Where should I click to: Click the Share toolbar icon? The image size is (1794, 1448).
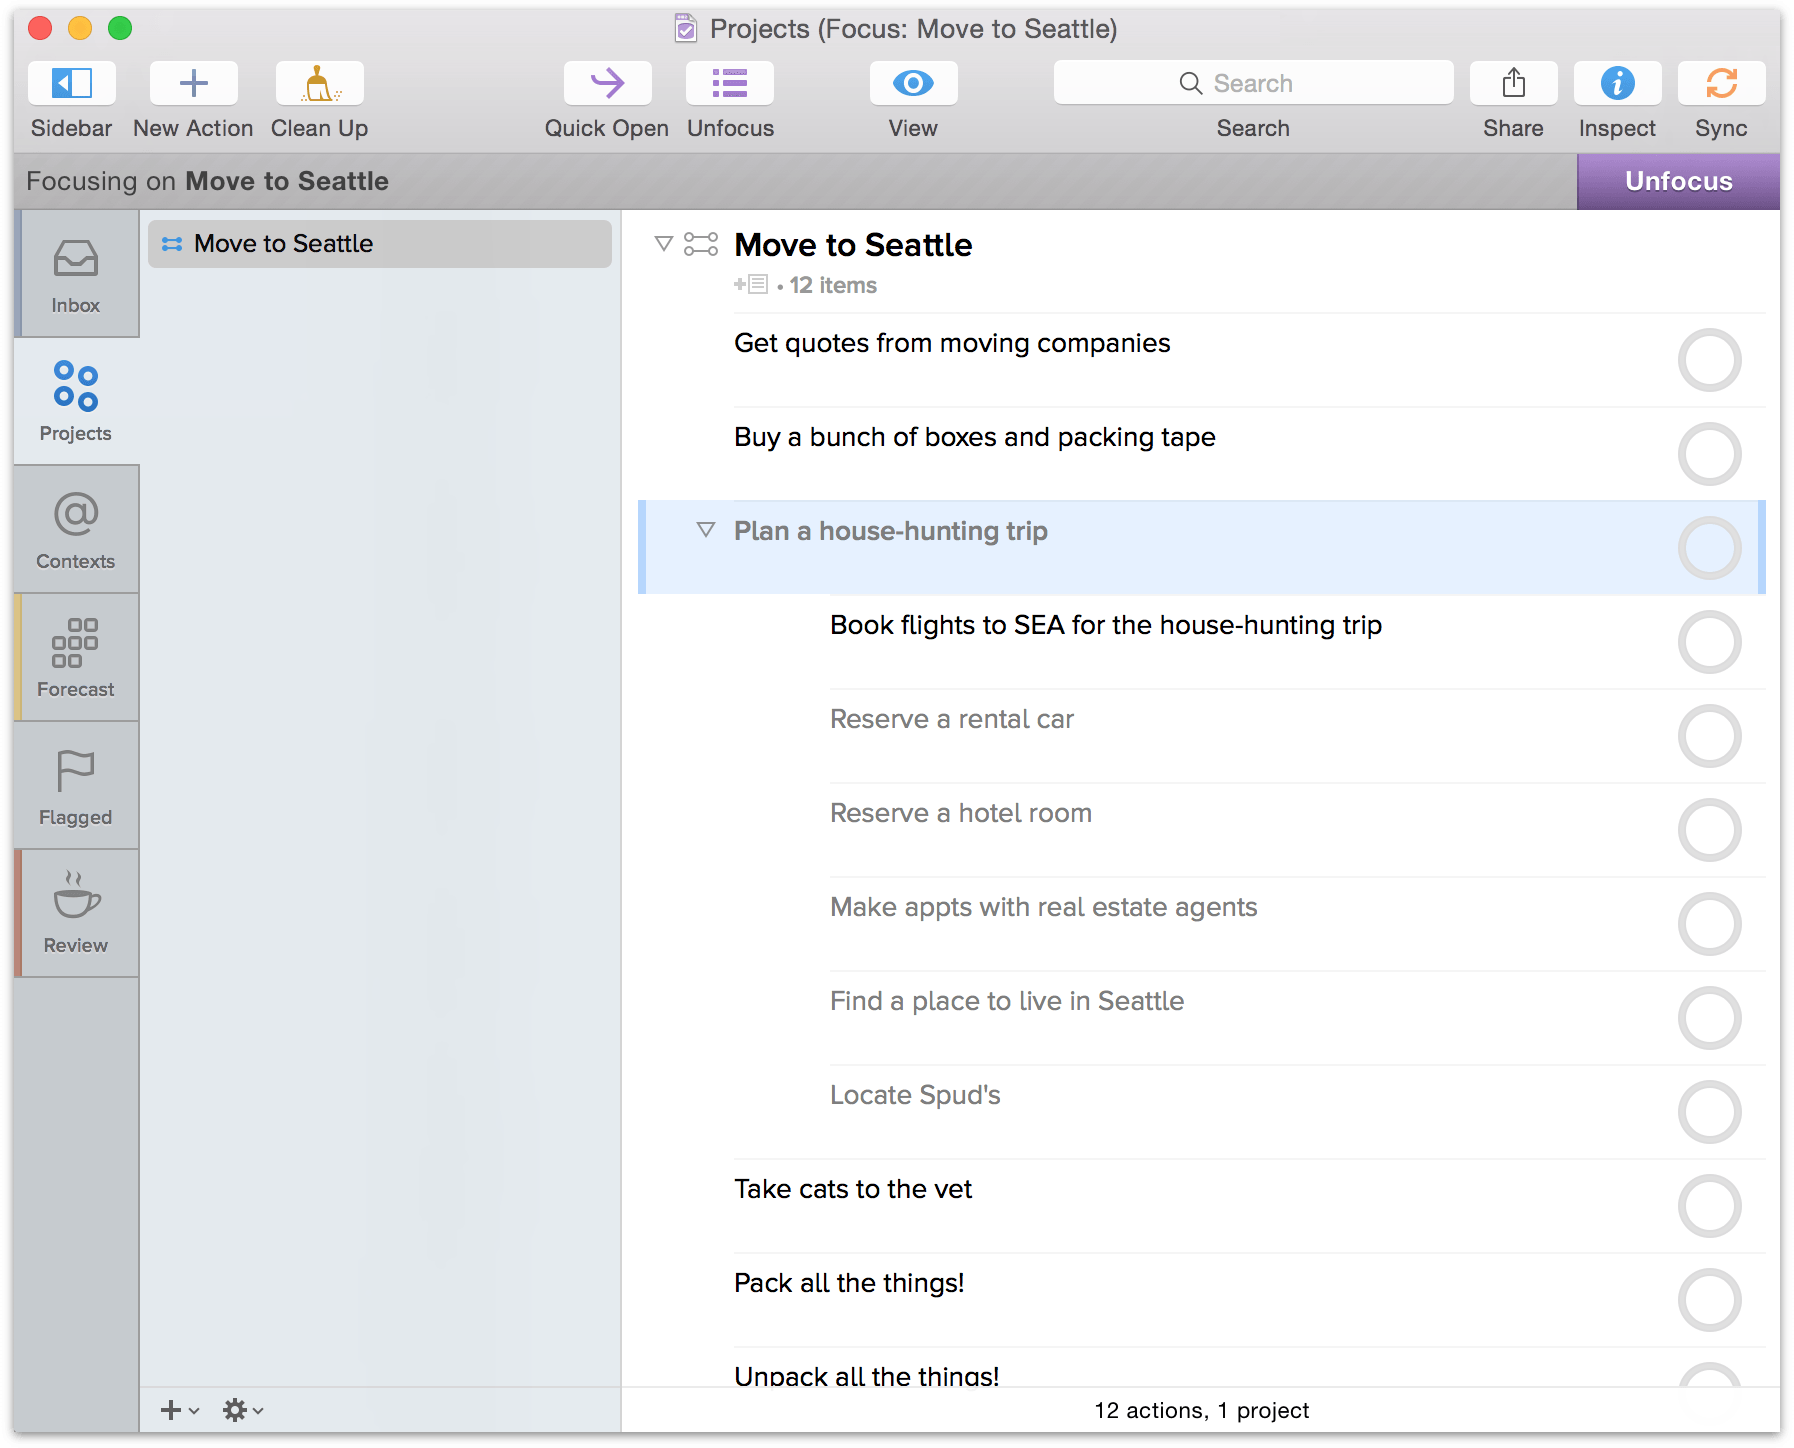point(1513,83)
